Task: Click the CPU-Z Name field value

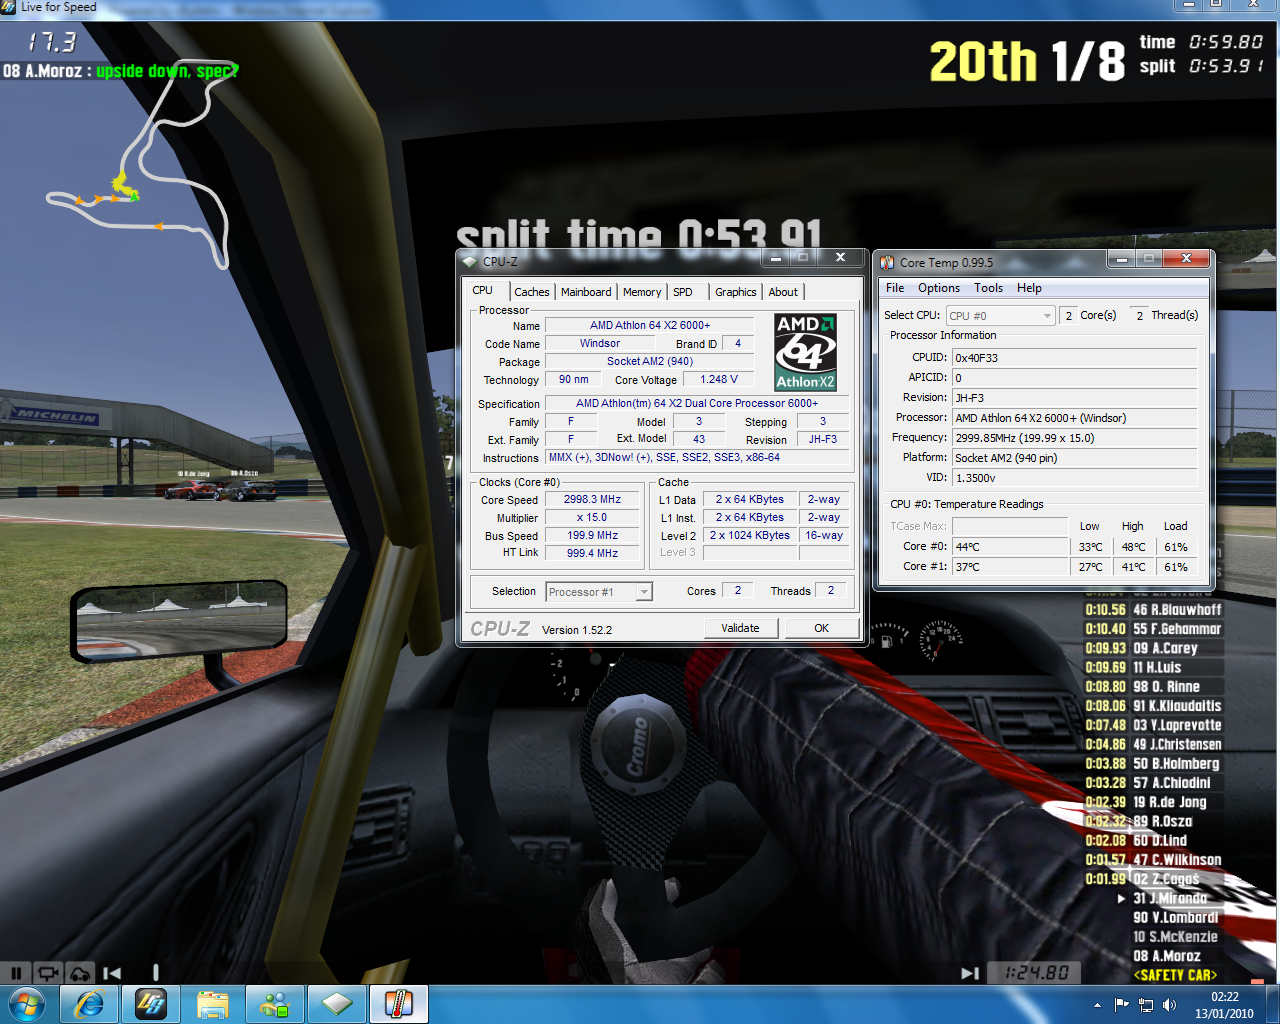Action: coord(650,325)
